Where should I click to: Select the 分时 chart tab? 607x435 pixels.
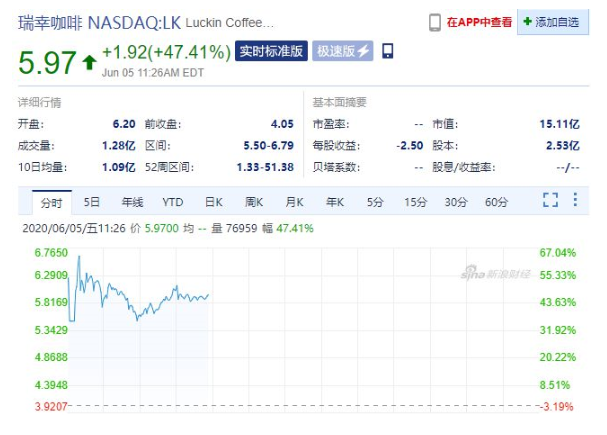(51, 202)
